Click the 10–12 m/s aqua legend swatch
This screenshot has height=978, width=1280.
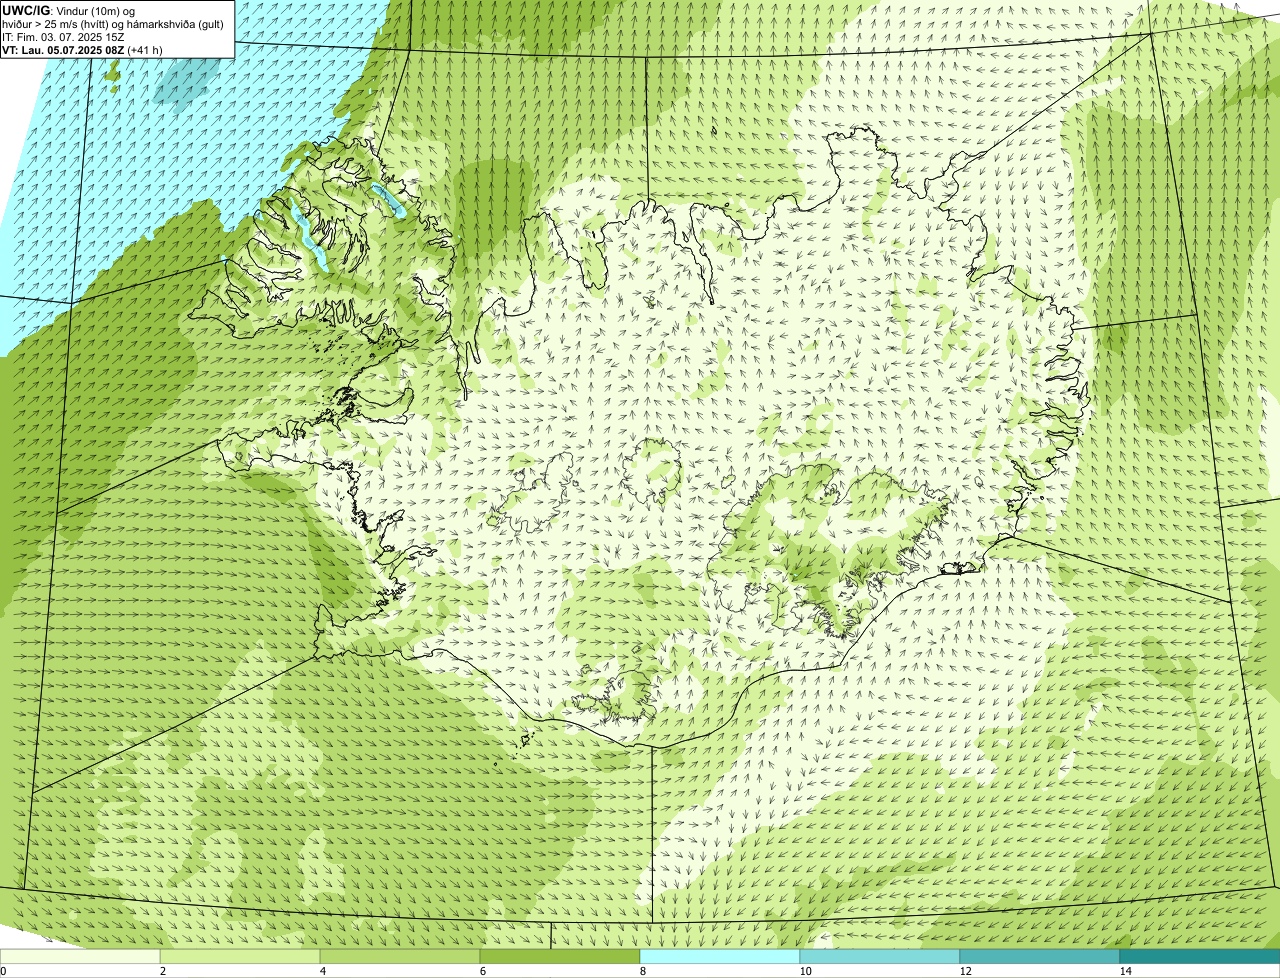tap(880, 956)
